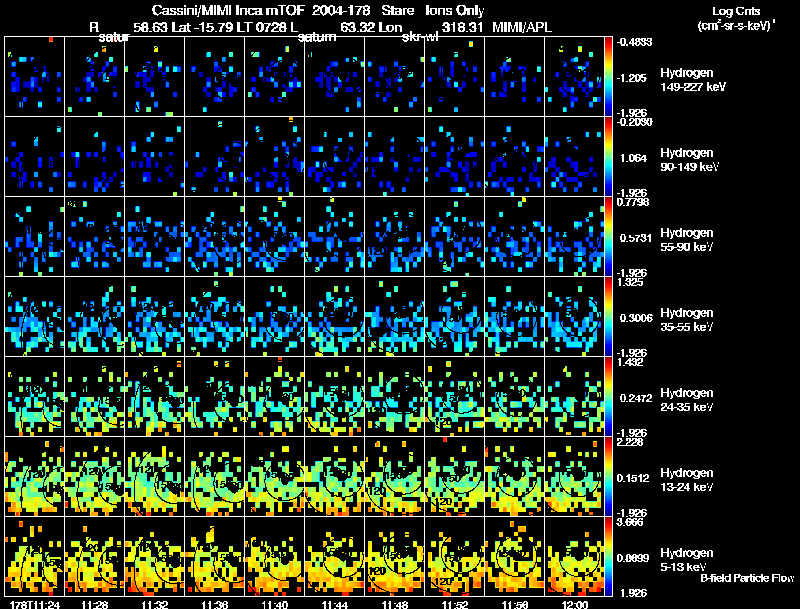Select the 11:48 time marker
The height and width of the screenshot is (609, 800).
tap(395, 603)
